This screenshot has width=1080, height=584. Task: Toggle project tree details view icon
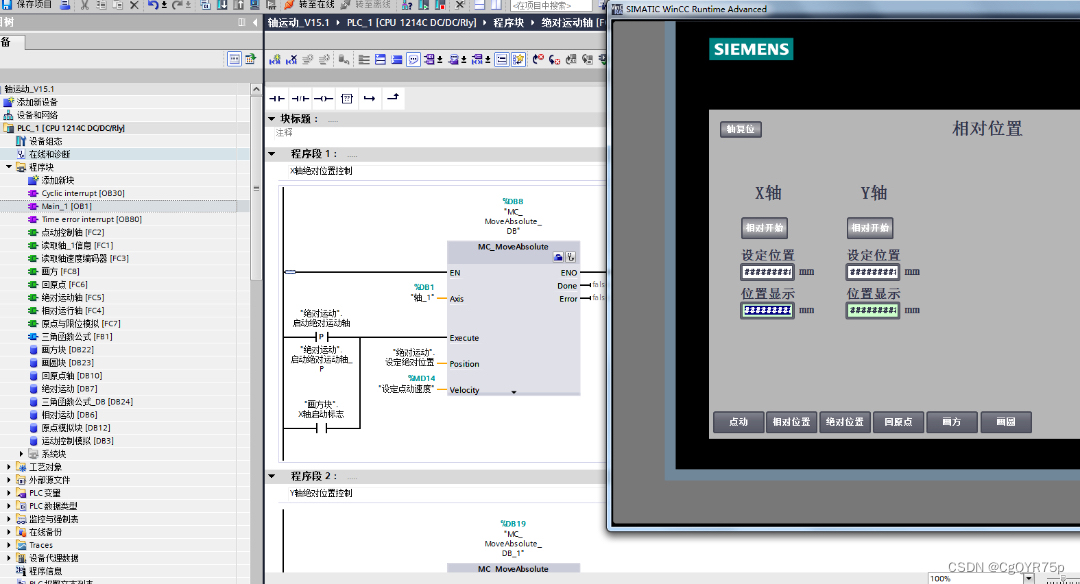tap(234, 59)
